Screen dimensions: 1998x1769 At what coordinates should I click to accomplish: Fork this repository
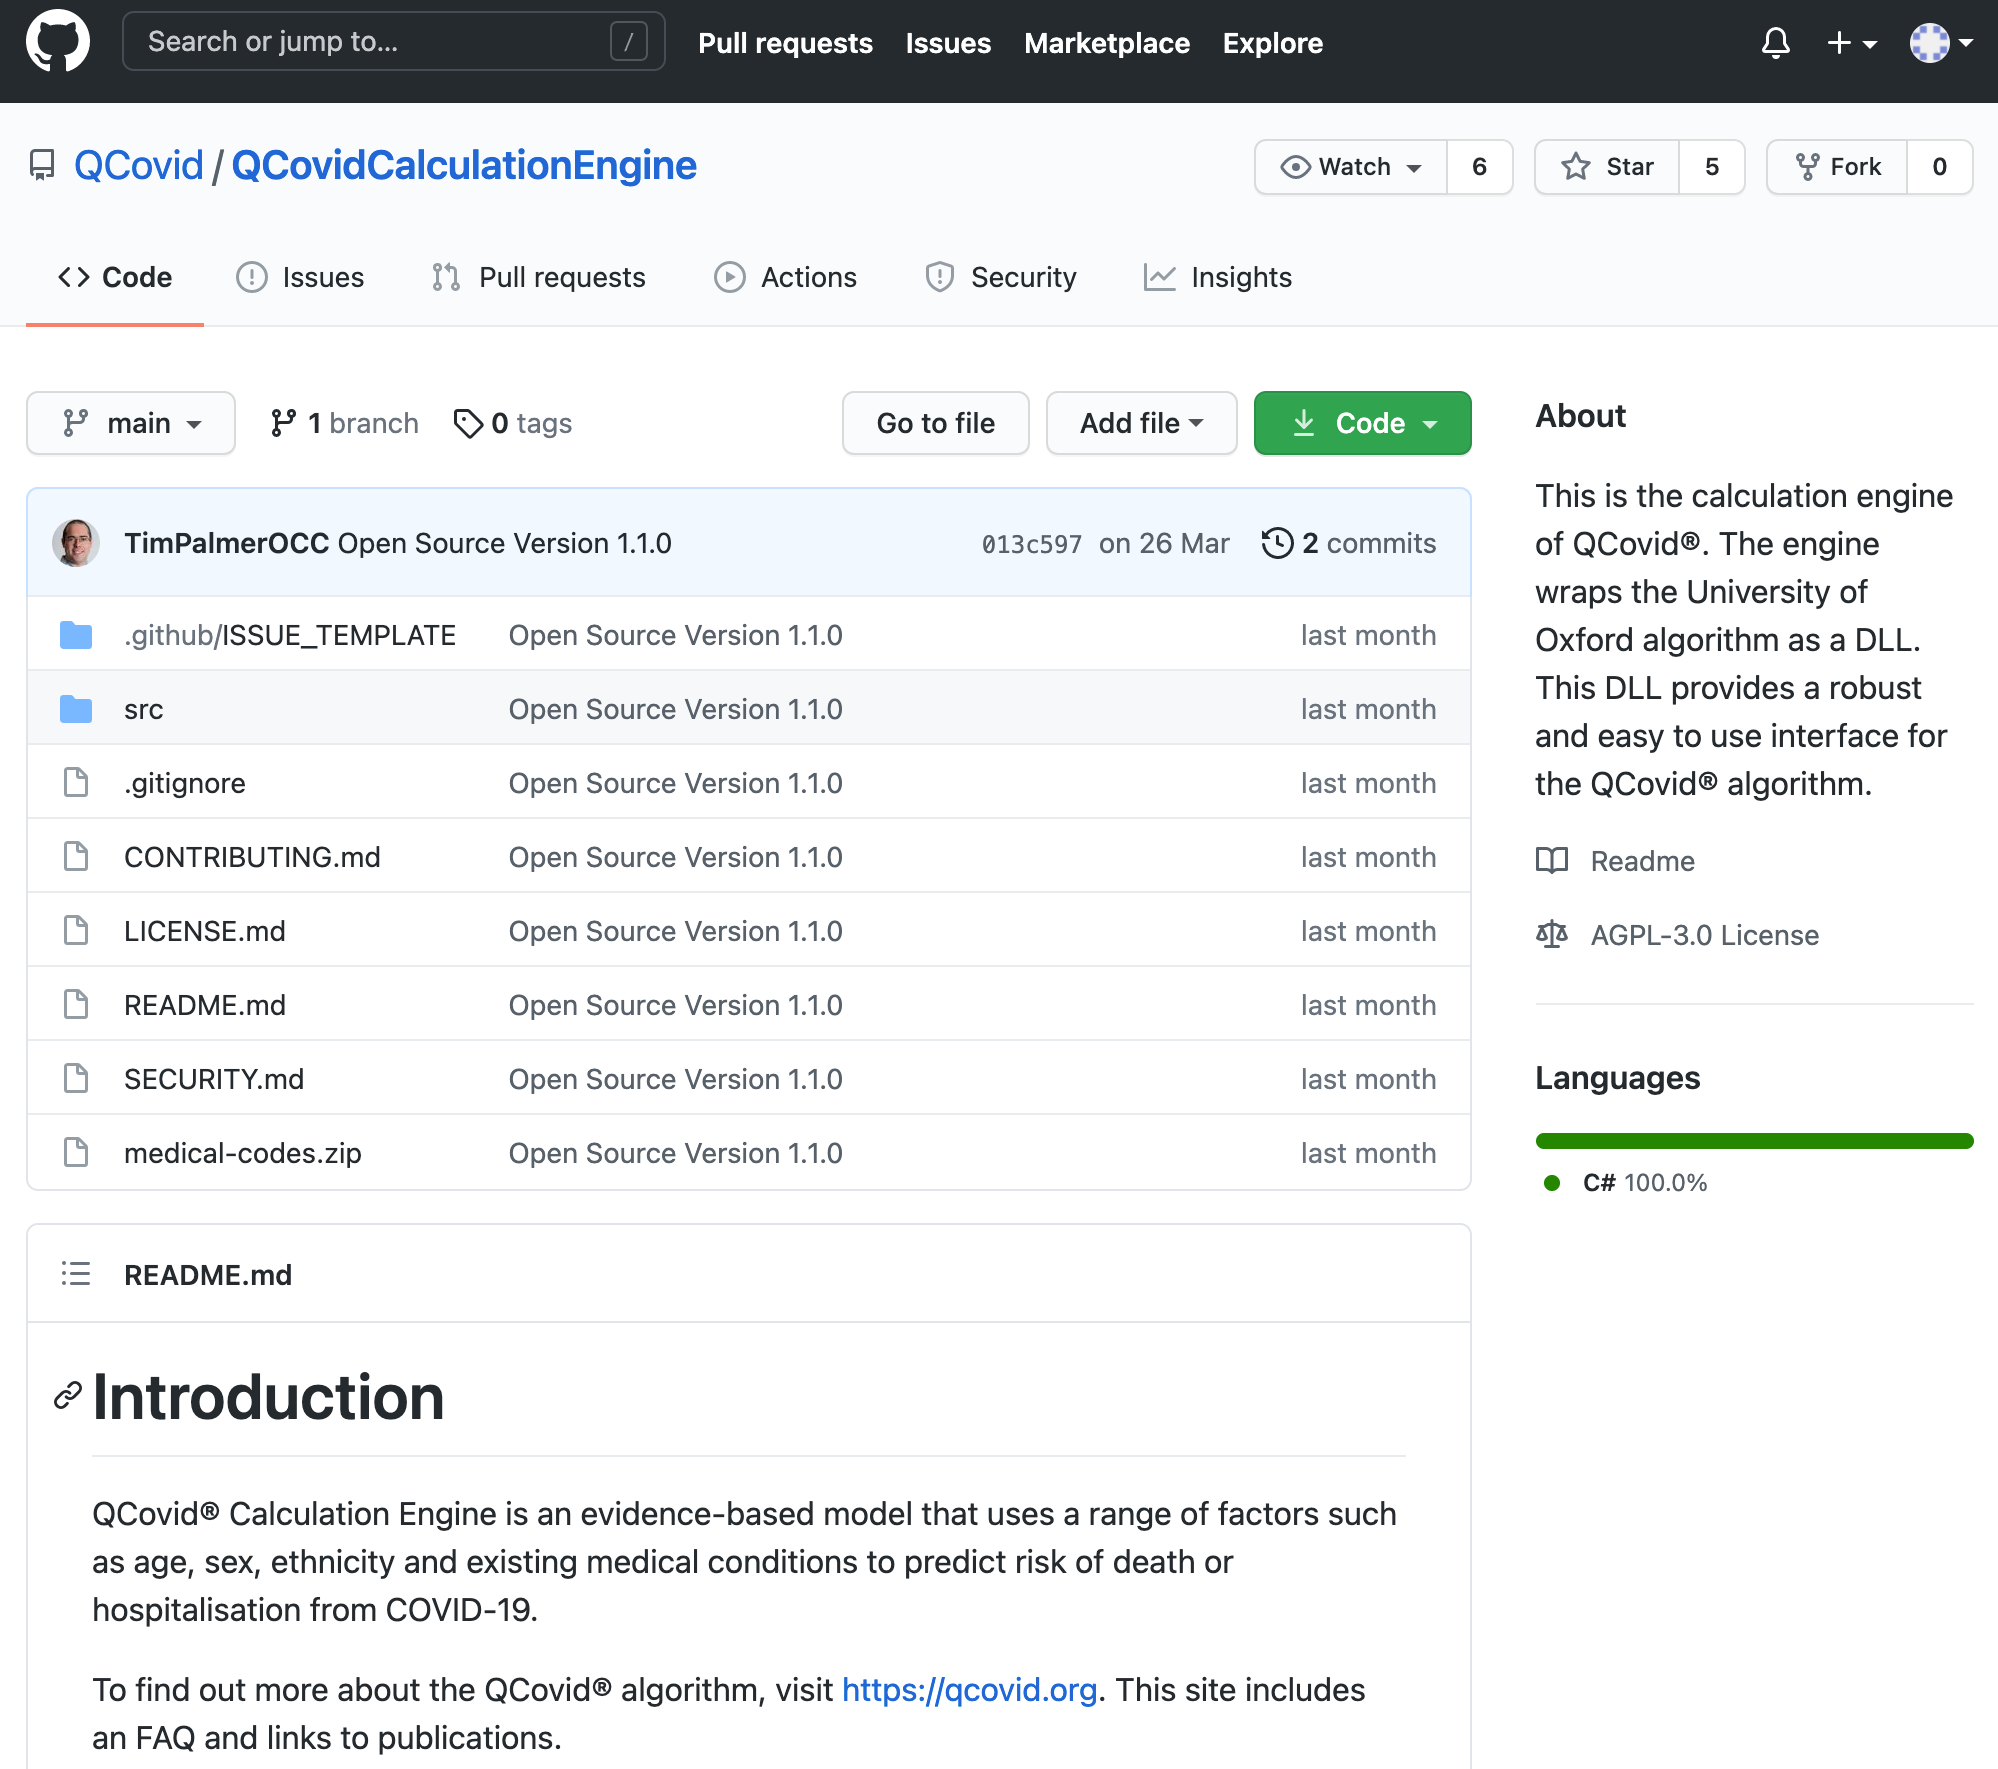pyautogui.click(x=1837, y=167)
